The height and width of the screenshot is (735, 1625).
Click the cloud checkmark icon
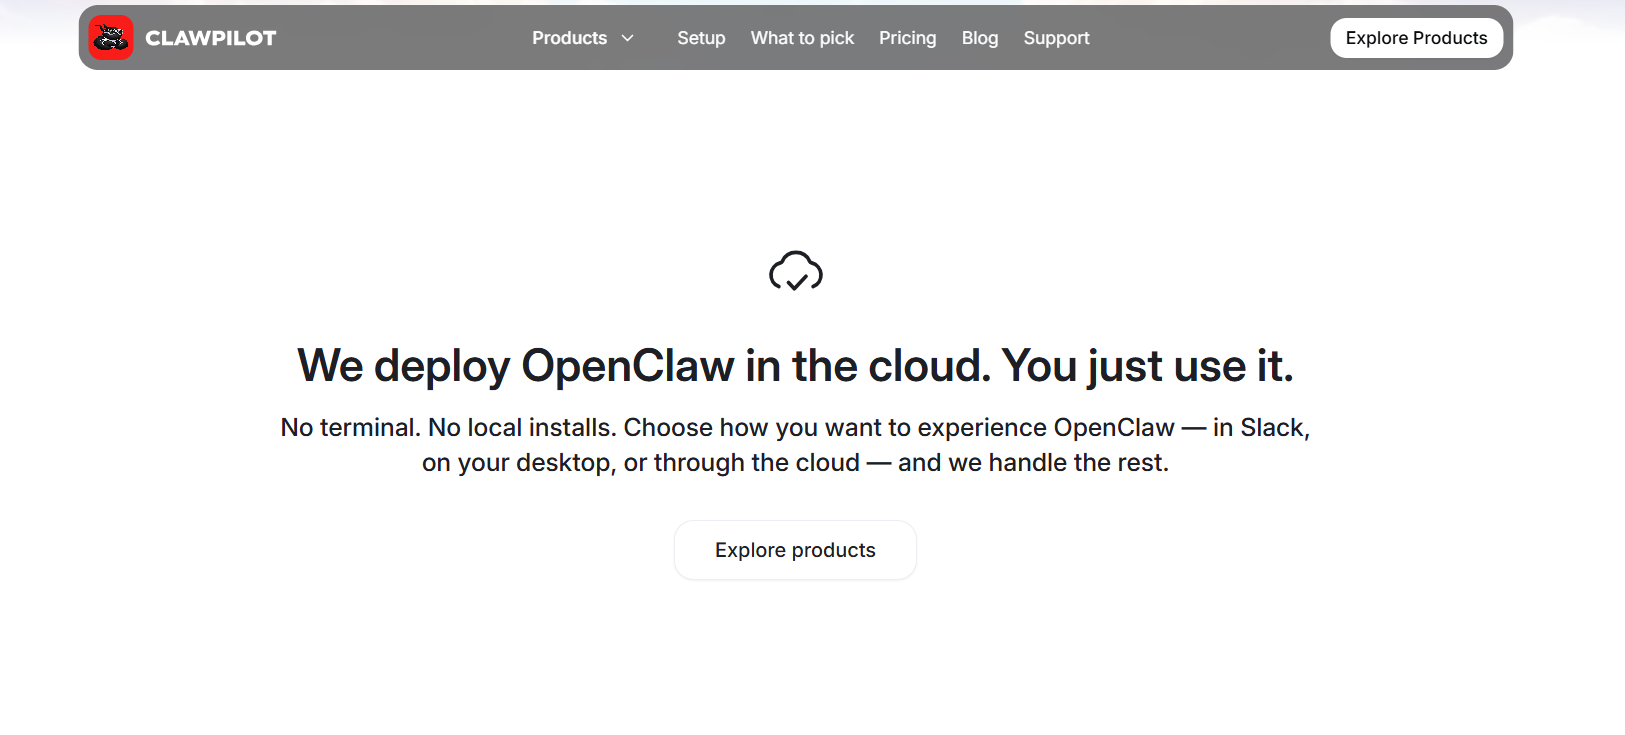pos(796,271)
